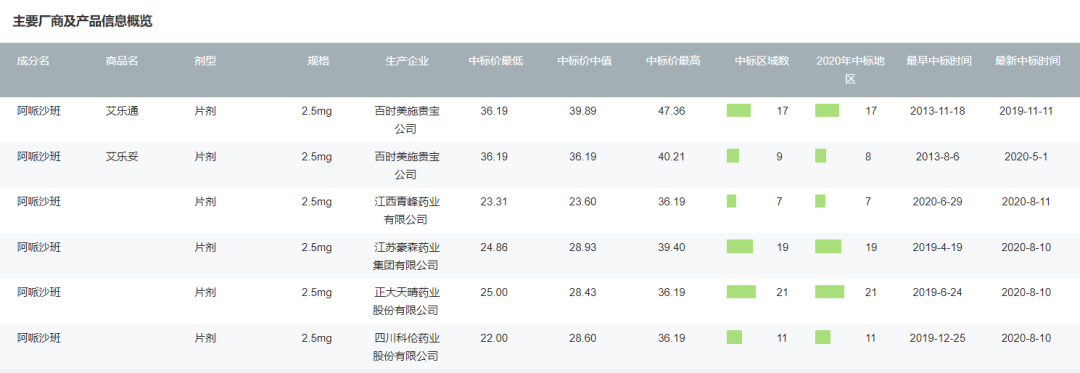The height and width of the screenshot is (373, 1080).
Task: Select the 主要厂商及产品信息概览 section title
Action: point(83,21)
